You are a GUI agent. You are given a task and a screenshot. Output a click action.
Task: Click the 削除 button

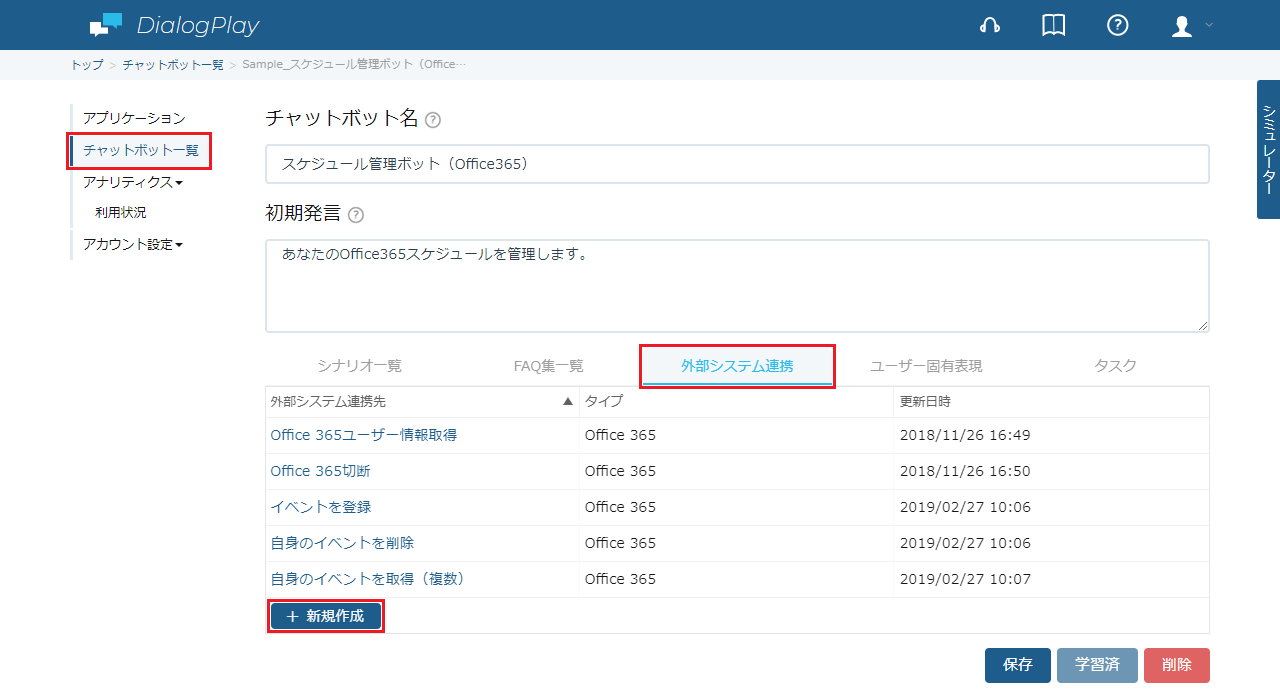tap(1177, 665)
